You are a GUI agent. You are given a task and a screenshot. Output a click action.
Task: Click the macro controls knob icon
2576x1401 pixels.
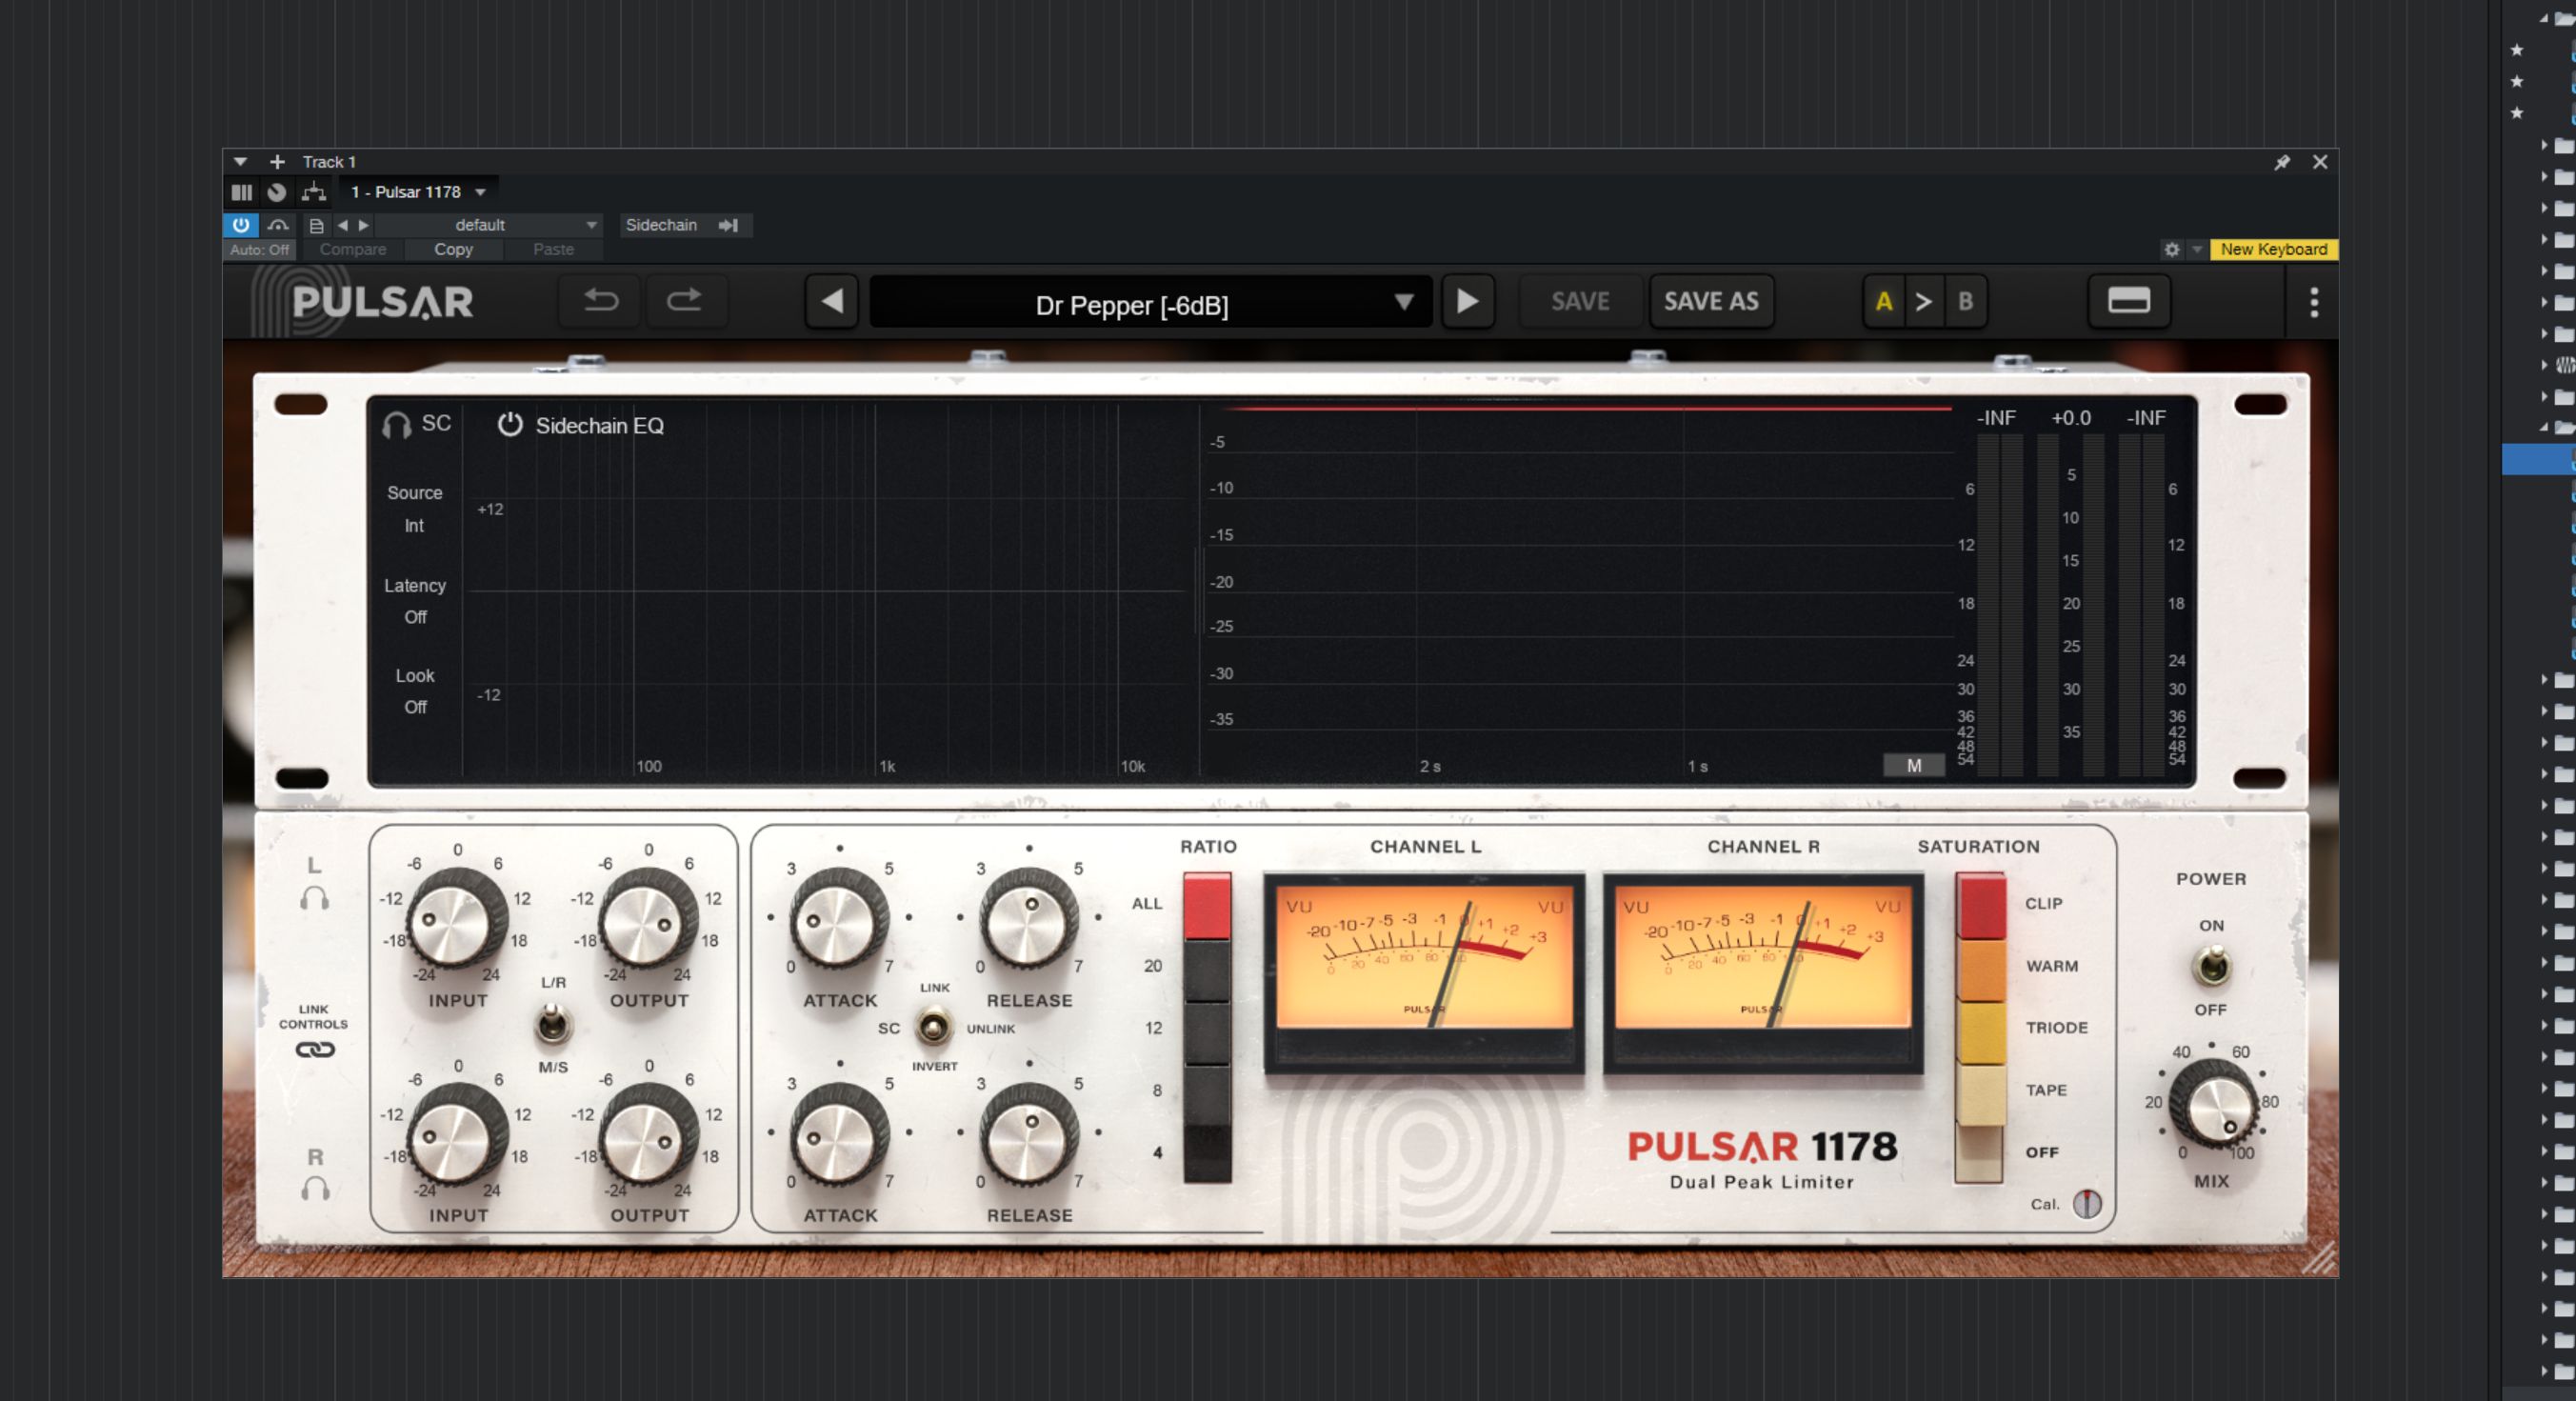click(x=277, y=192)
